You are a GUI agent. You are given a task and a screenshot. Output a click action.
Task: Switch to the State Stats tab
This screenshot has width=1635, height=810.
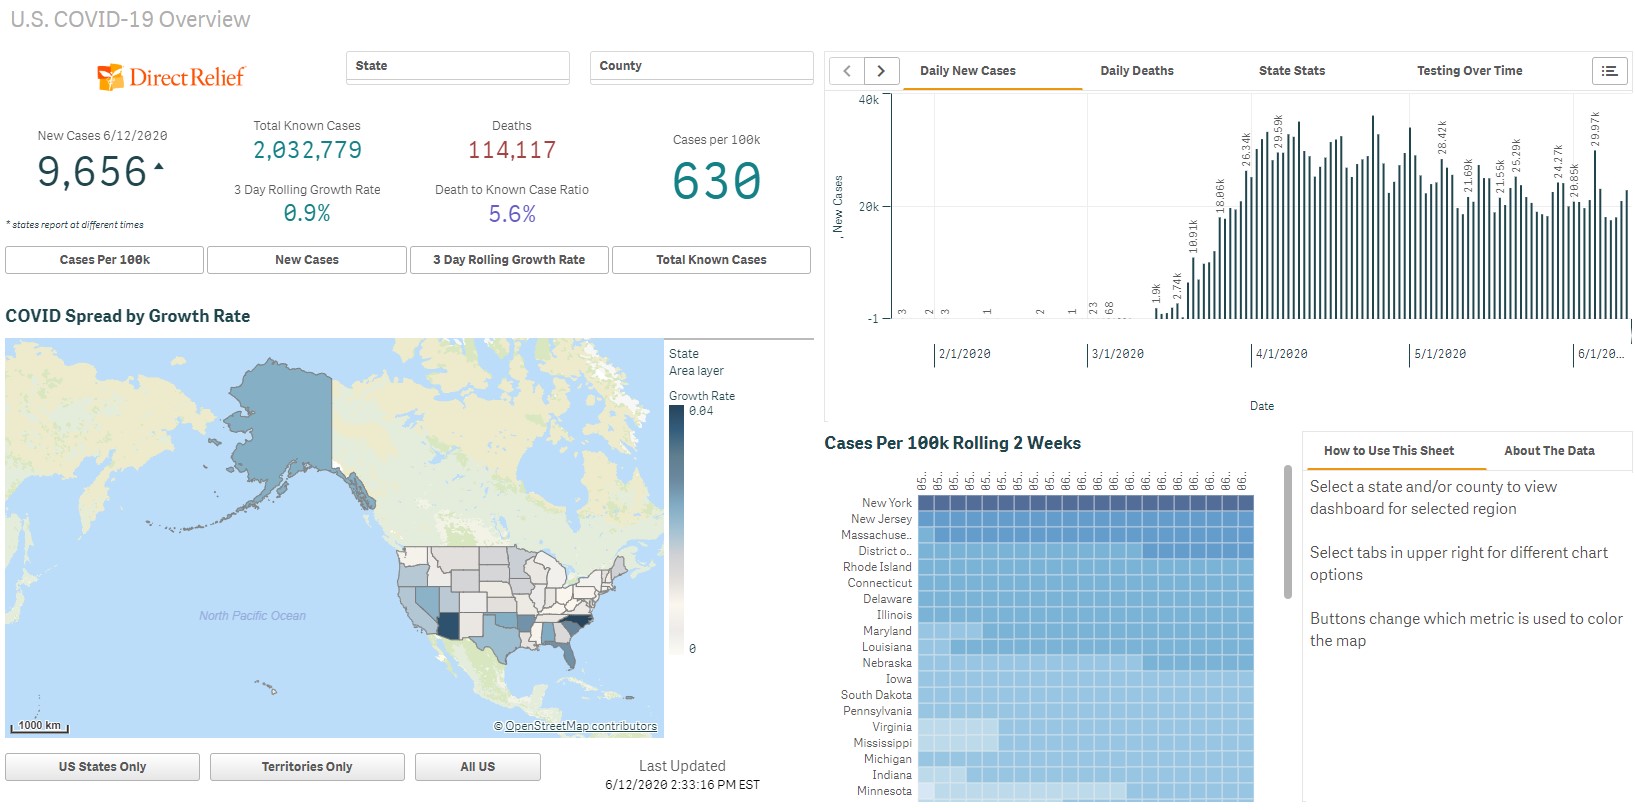pyautogui.click(x=1291, y=71)
